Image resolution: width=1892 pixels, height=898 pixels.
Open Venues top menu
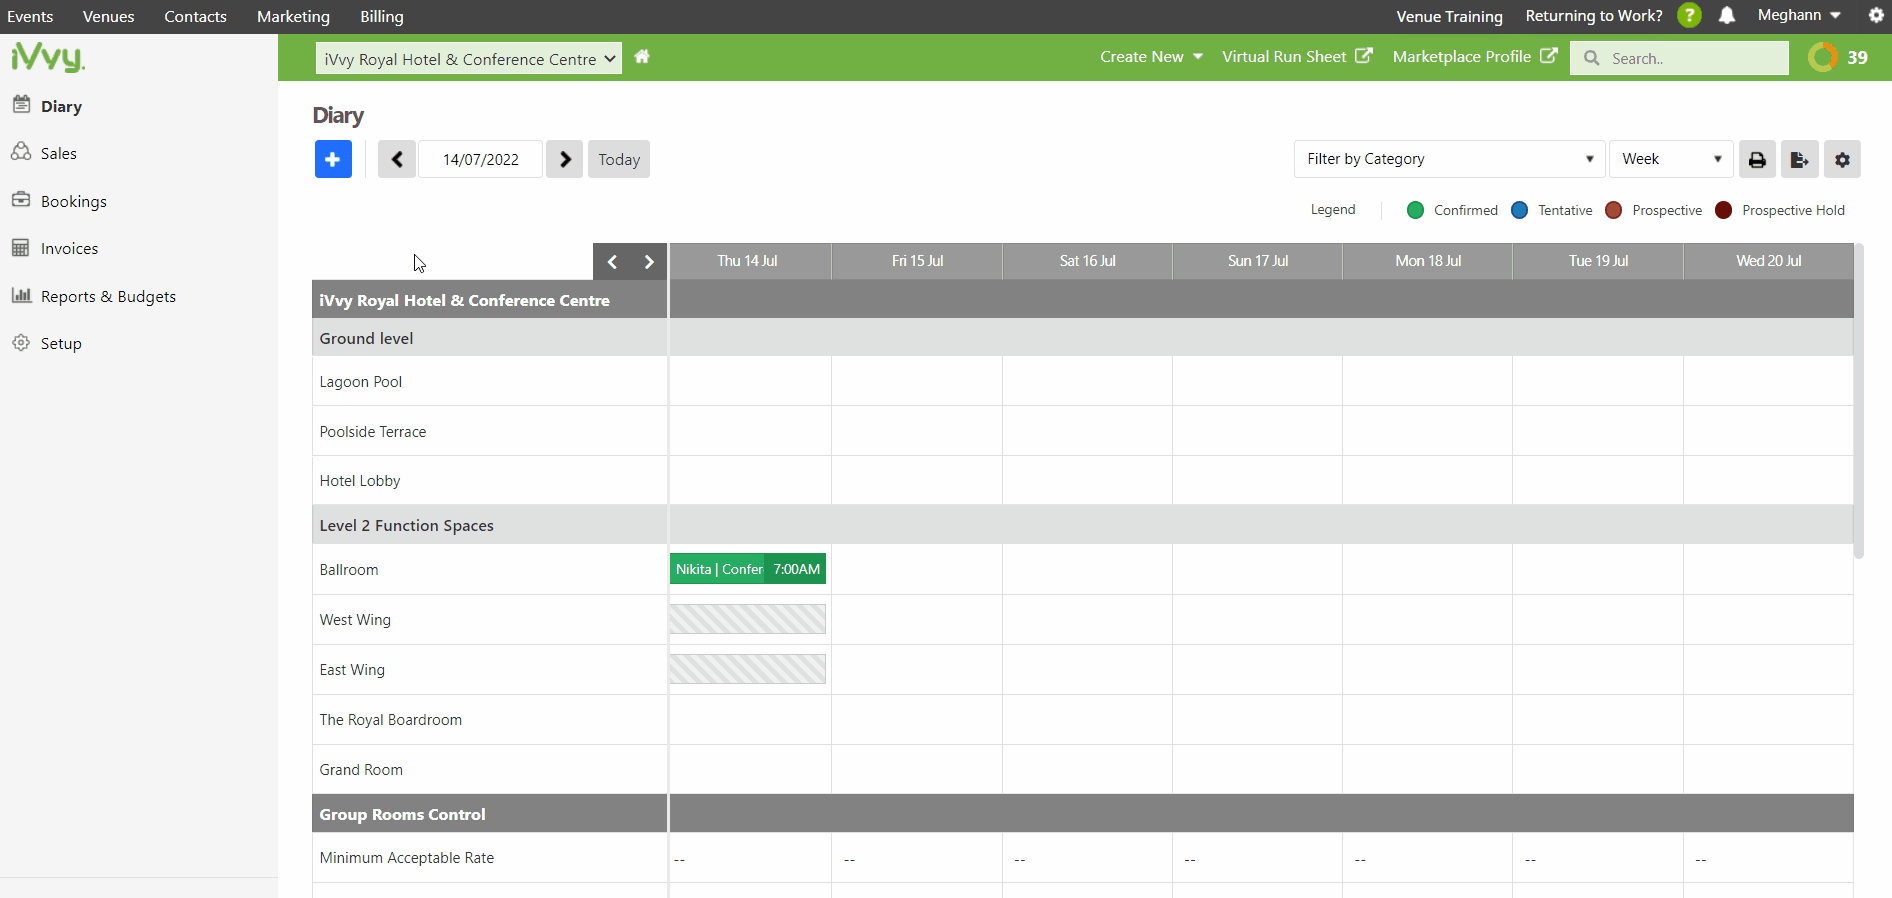tap(108, 17)
